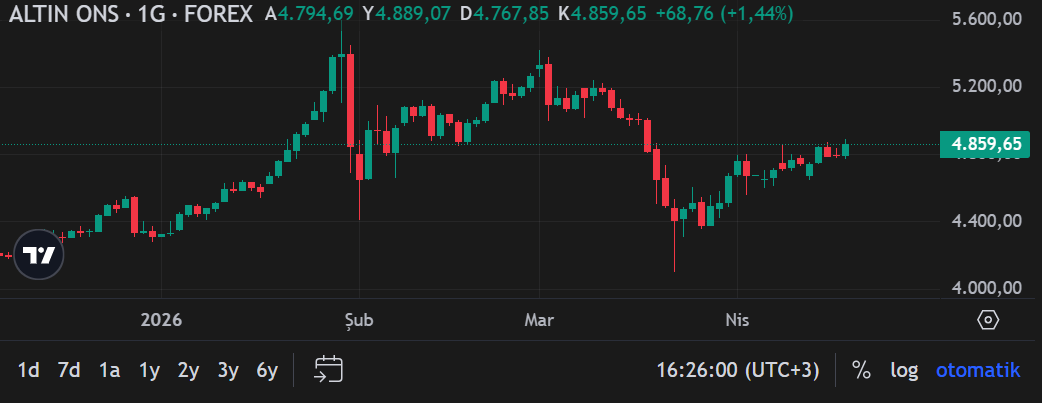
Task: Click the TradingView logo icon
Action: 39,255
